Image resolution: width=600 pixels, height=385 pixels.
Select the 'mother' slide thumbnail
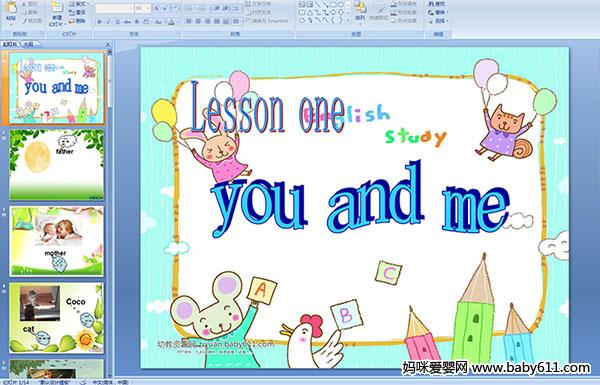(x=57, y=241)
